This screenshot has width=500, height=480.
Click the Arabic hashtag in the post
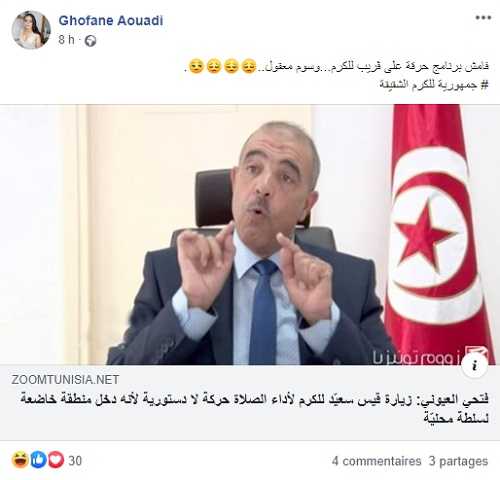tap(434, 84)
